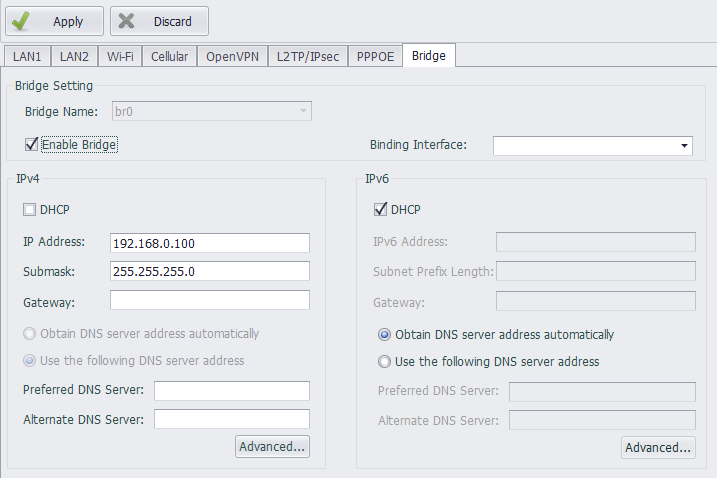The image size is (717, 478).
Task: Switch to the PPPOE tab
Action: click(x=375, y=57)
